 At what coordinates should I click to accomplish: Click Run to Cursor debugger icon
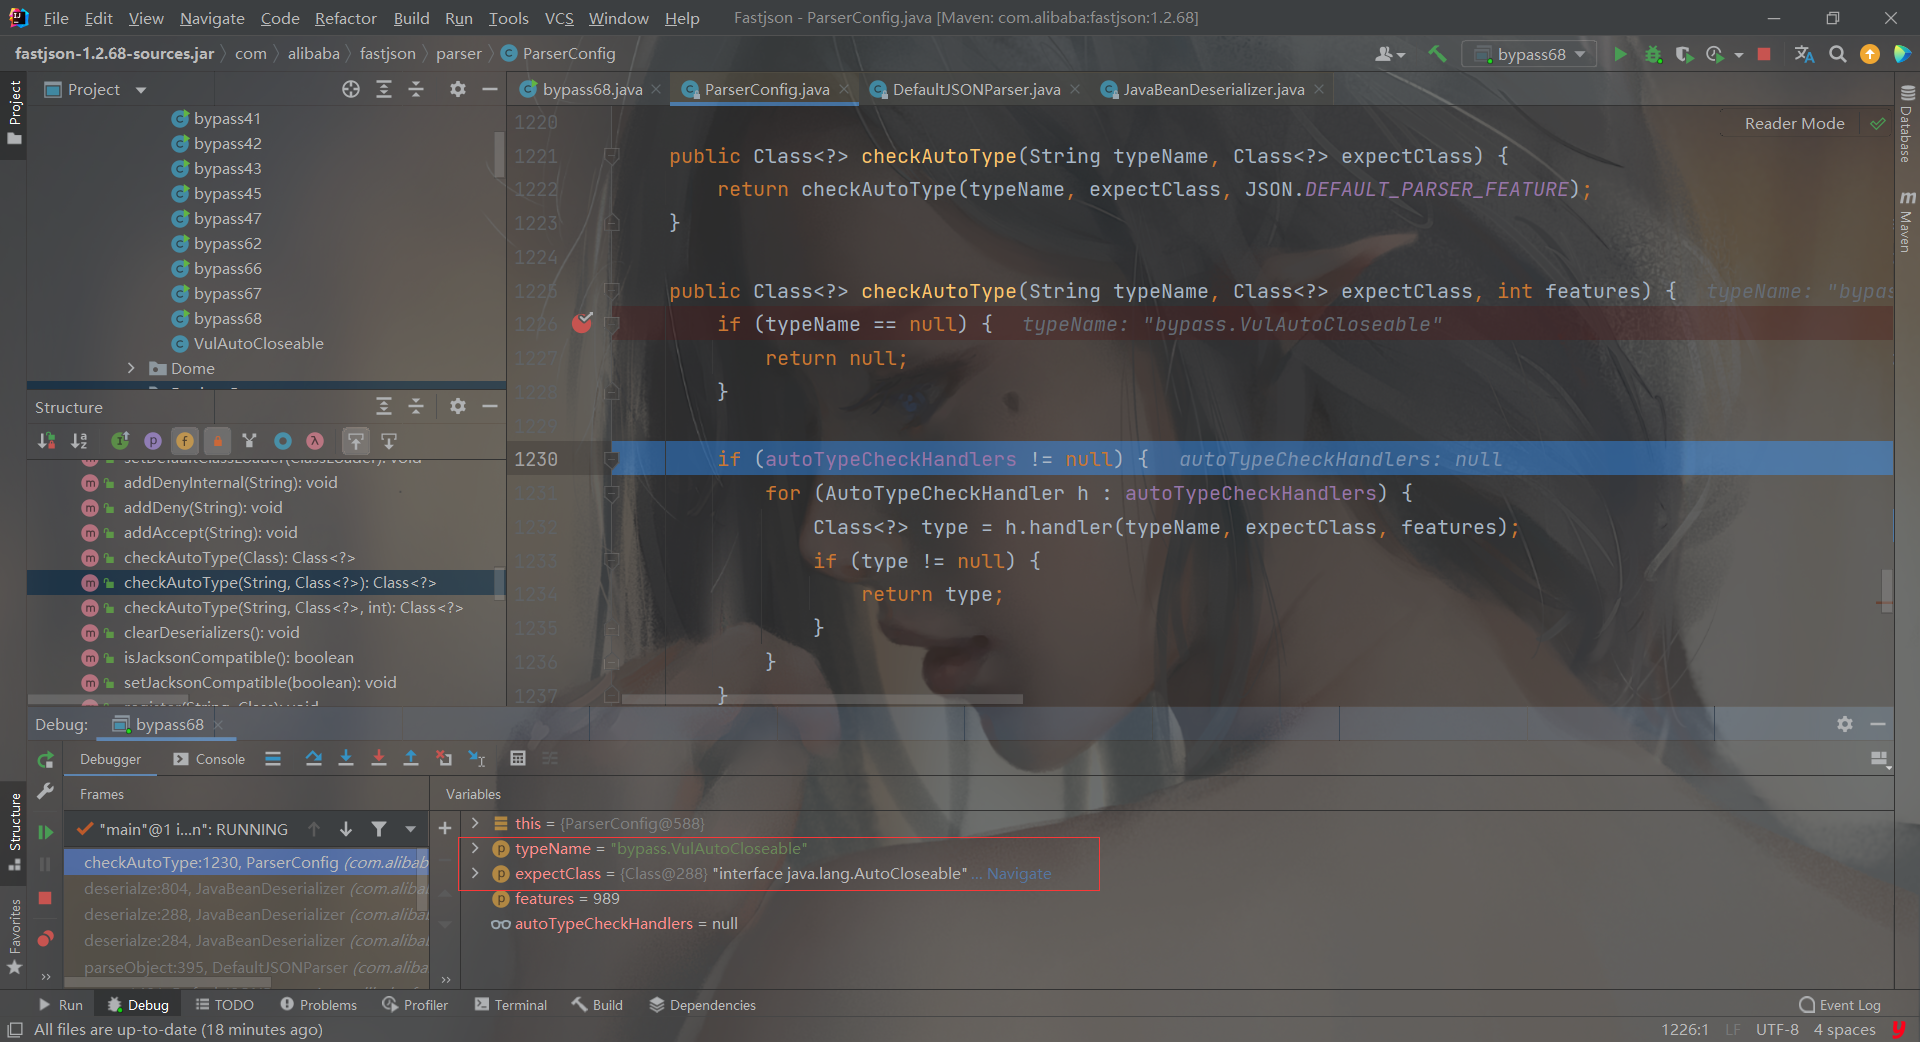(x=477, y=759)
